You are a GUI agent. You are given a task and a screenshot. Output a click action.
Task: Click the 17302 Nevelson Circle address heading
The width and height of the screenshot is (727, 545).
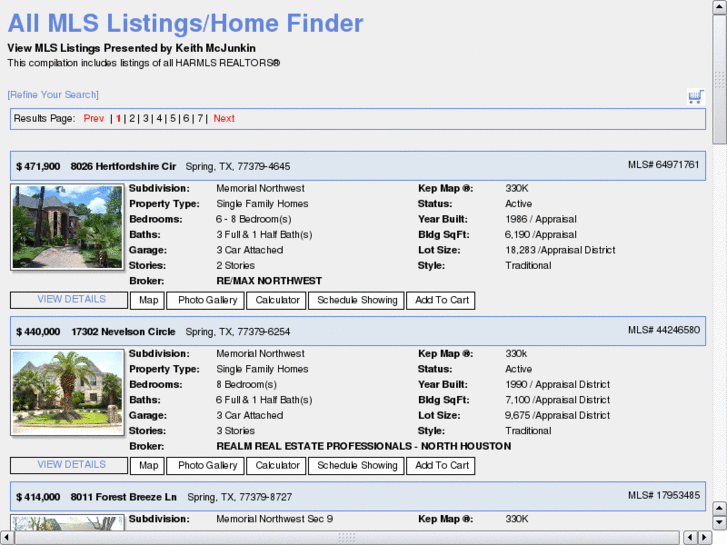pyautogui.click(x=123, y=332)
